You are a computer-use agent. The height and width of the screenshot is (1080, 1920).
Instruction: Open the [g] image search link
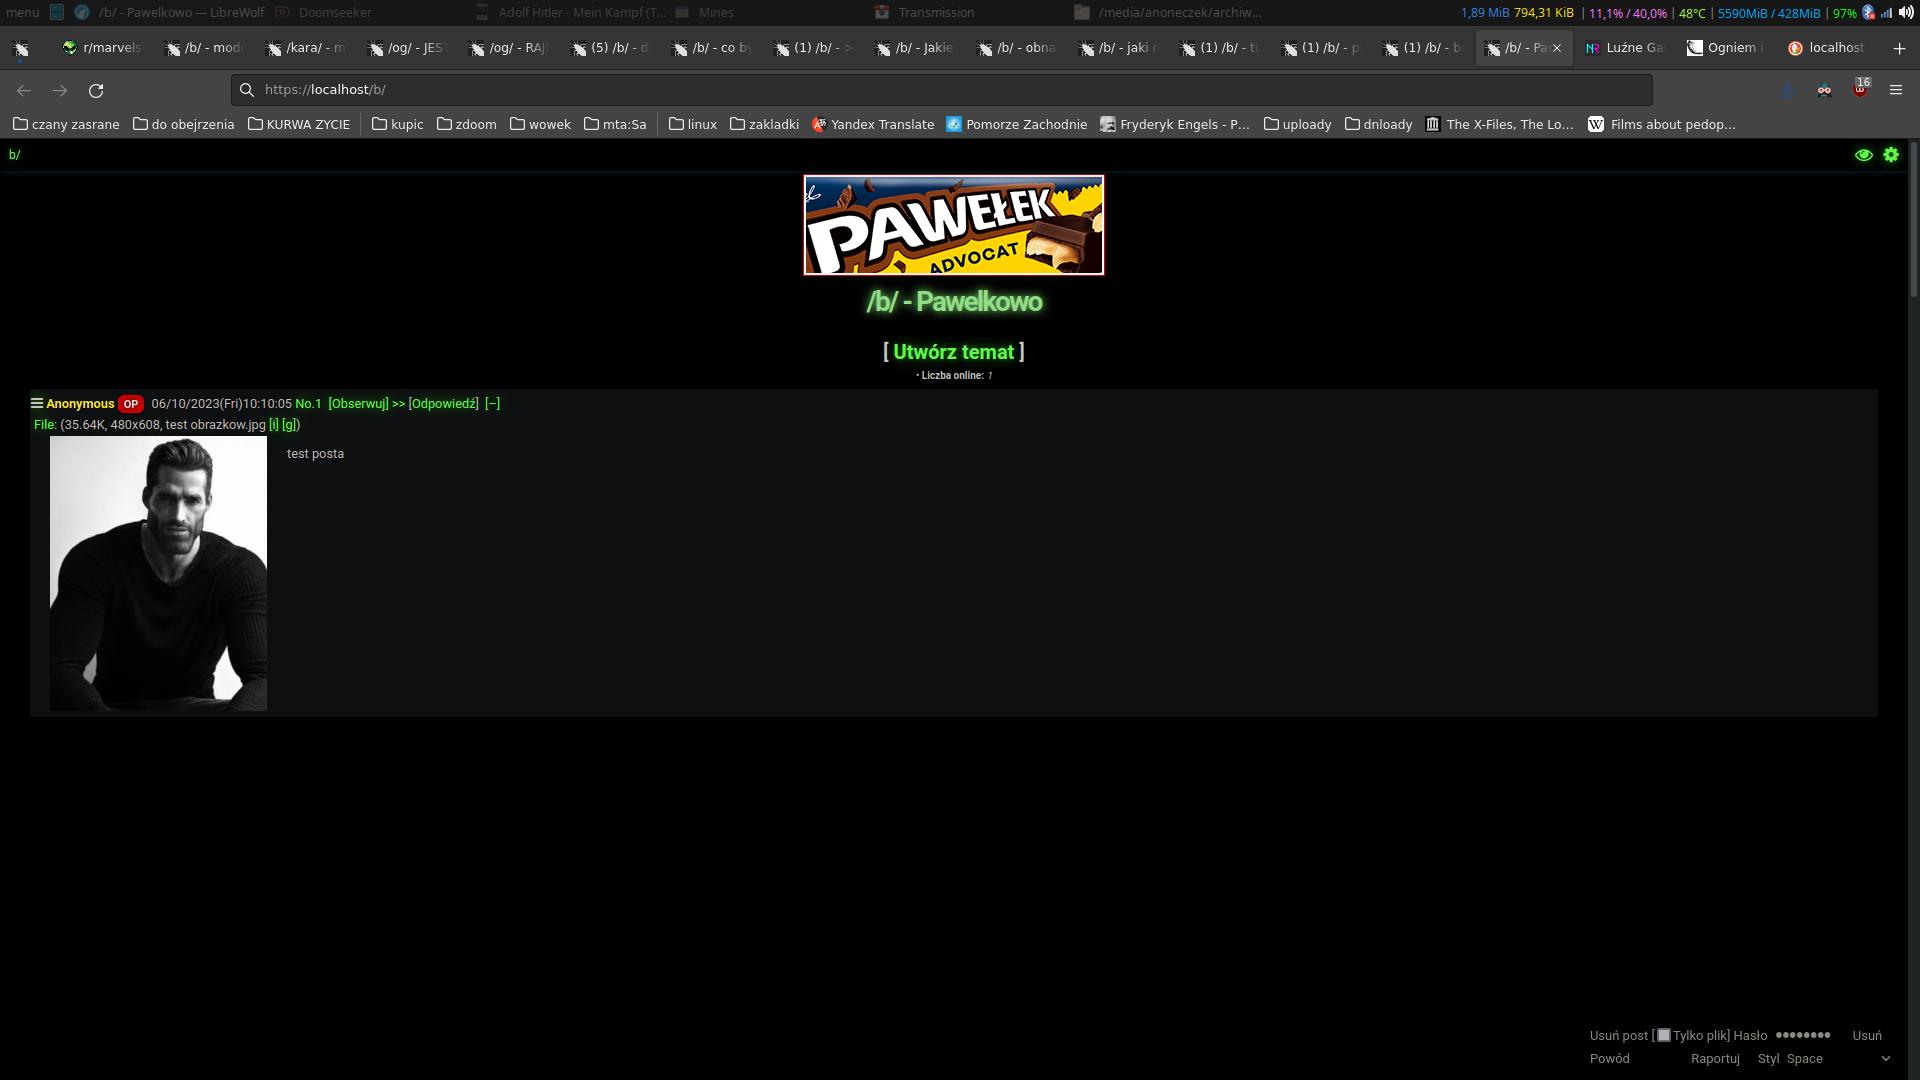pos(289,425)
